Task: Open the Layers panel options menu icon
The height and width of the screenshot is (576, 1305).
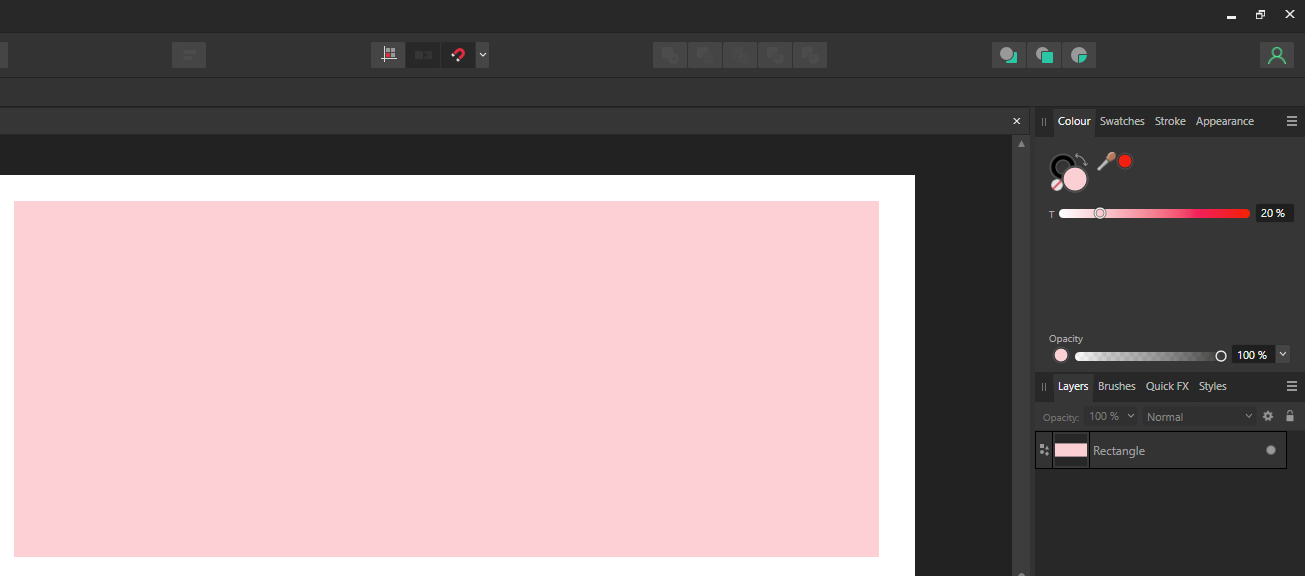Action: click(x=1291, y=386)
